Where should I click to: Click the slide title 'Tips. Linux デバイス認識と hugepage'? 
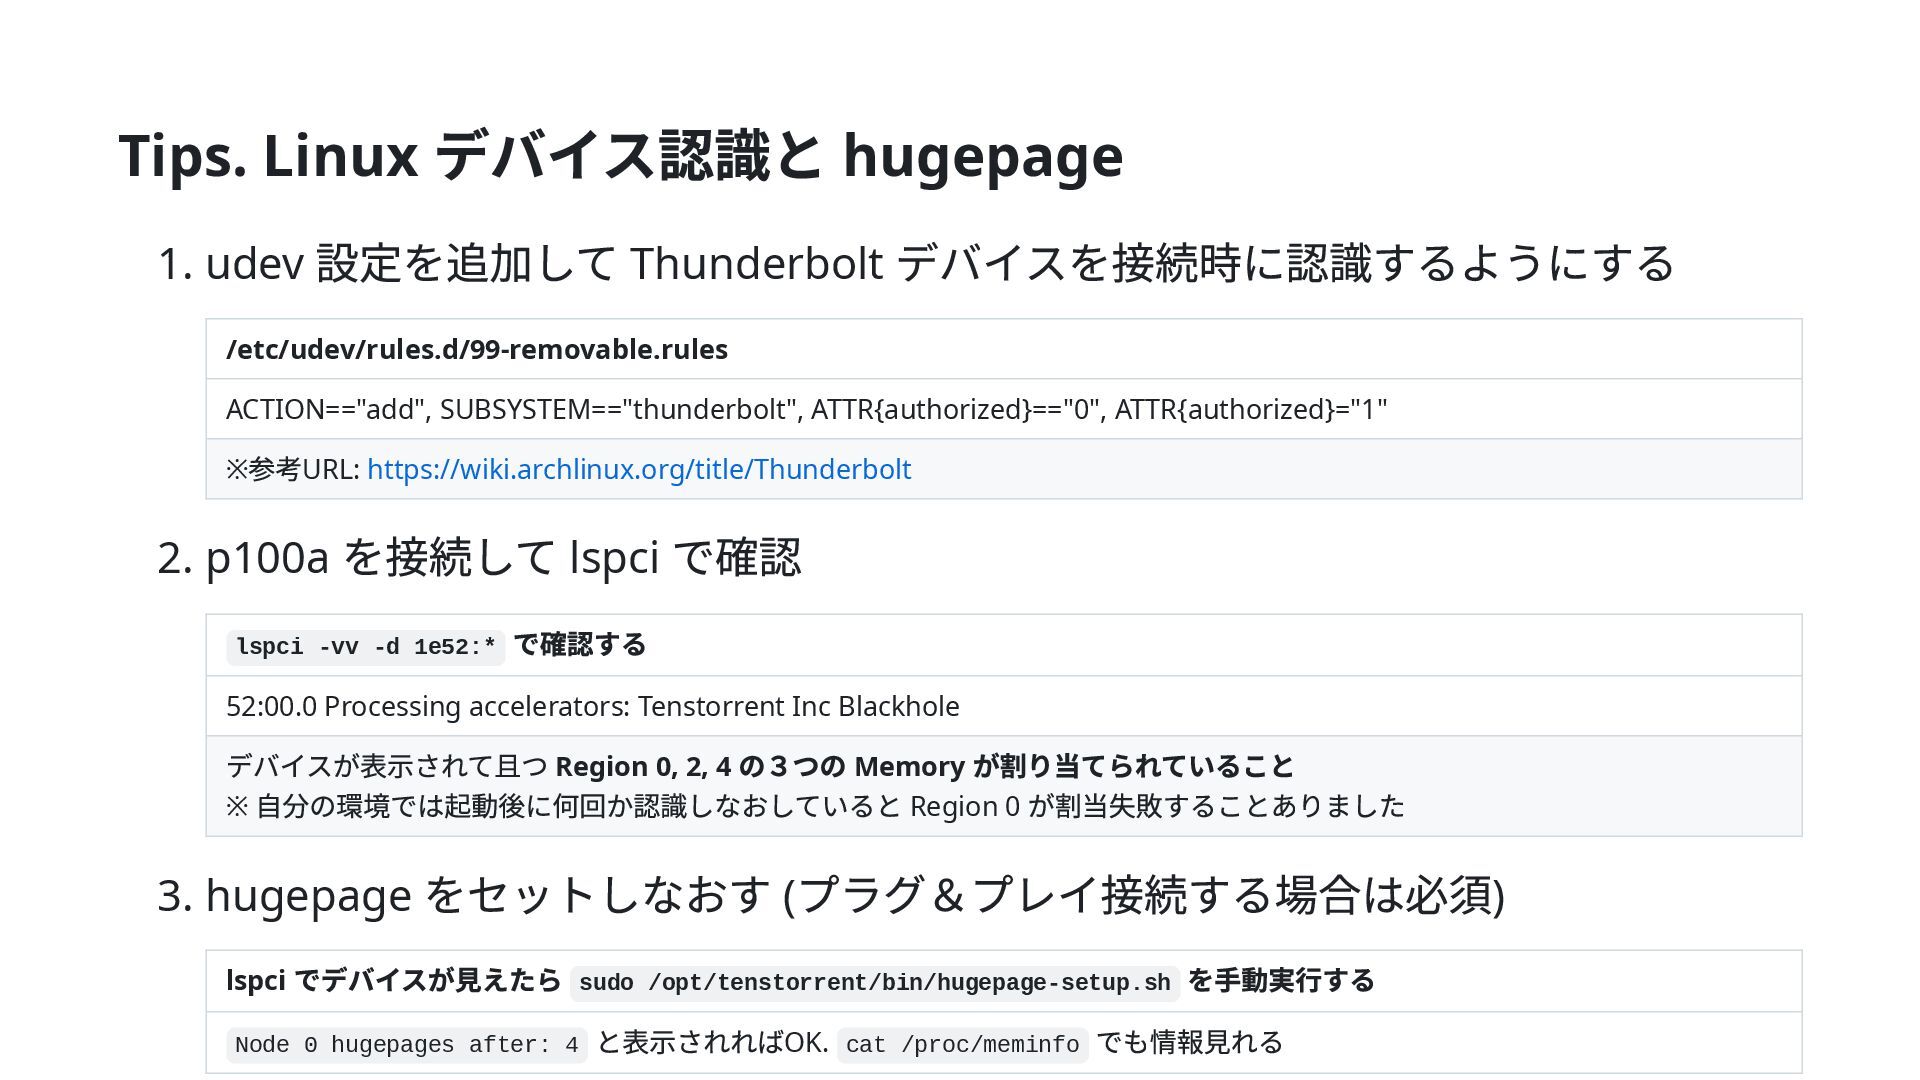click(620, 156)
